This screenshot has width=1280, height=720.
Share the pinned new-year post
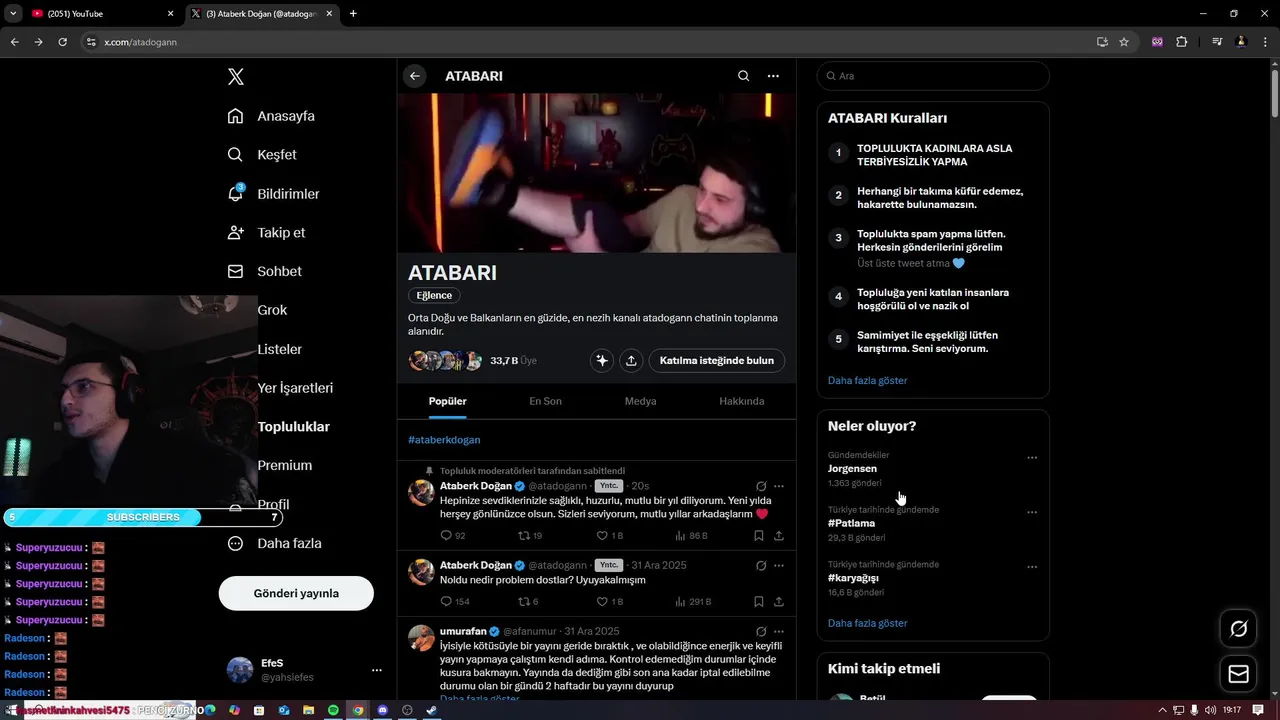[x=779, y=536]
